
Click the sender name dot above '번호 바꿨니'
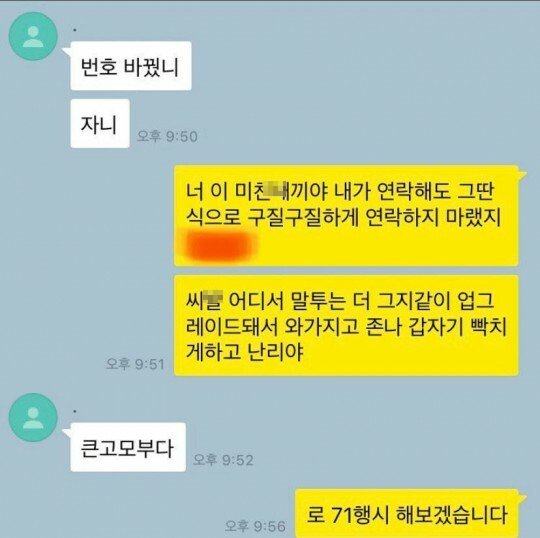(x=75, y=30)
